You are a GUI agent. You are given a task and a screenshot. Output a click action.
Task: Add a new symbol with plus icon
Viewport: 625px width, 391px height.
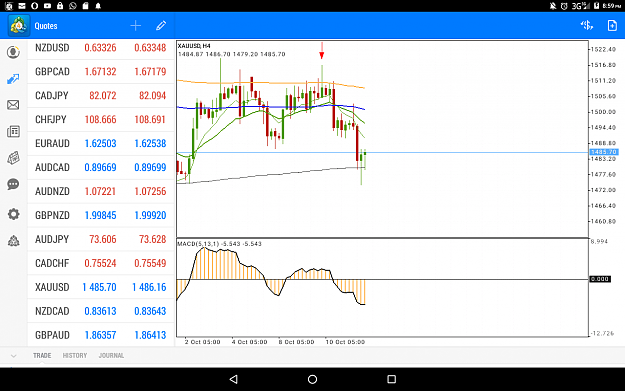(136, 26)
